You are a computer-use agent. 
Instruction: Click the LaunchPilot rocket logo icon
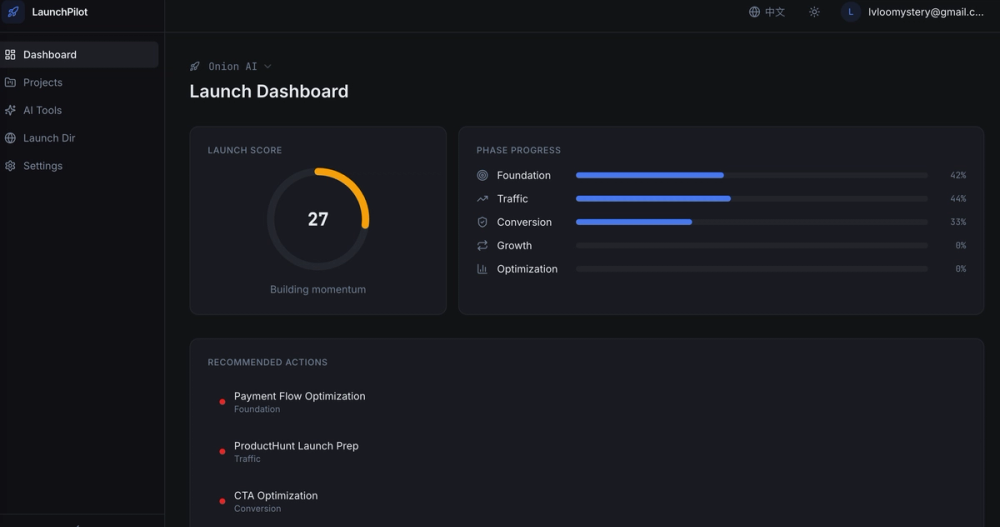tap(13, 12)
